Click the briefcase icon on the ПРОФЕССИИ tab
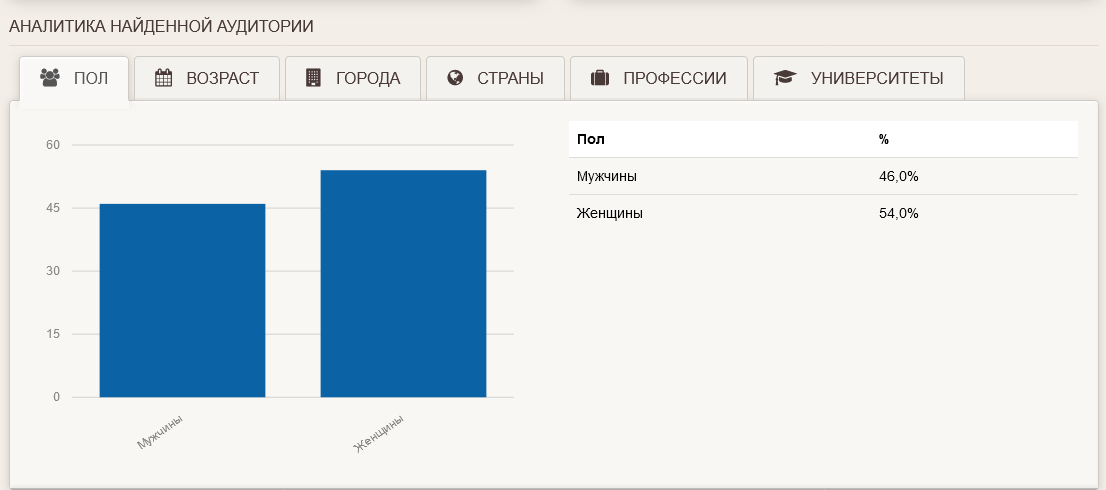Viewport: 1106px width, 490px height. [600, 78]
